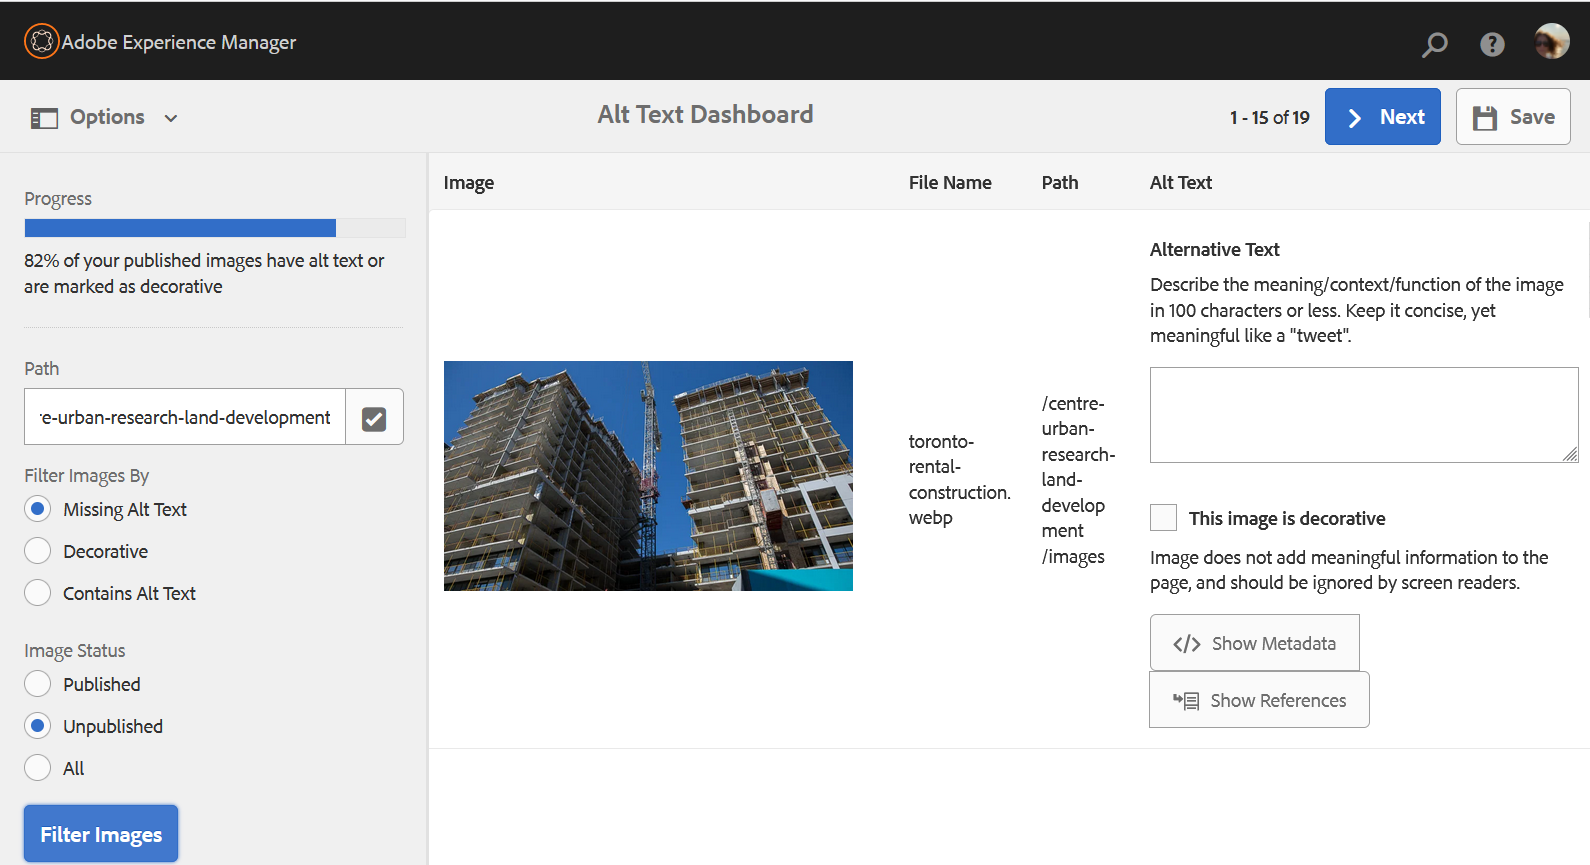Open the help question mark icon

[x=1492, y=44]
